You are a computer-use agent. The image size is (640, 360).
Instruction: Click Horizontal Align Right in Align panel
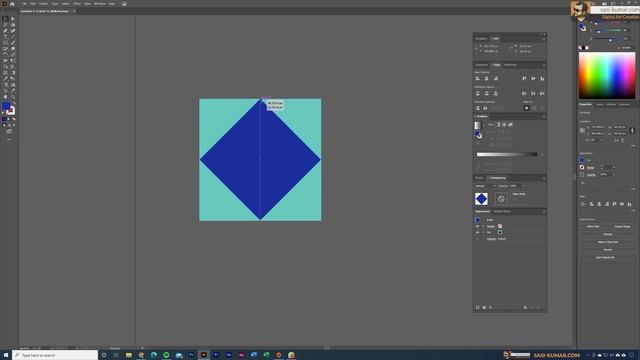pos(496,78)
